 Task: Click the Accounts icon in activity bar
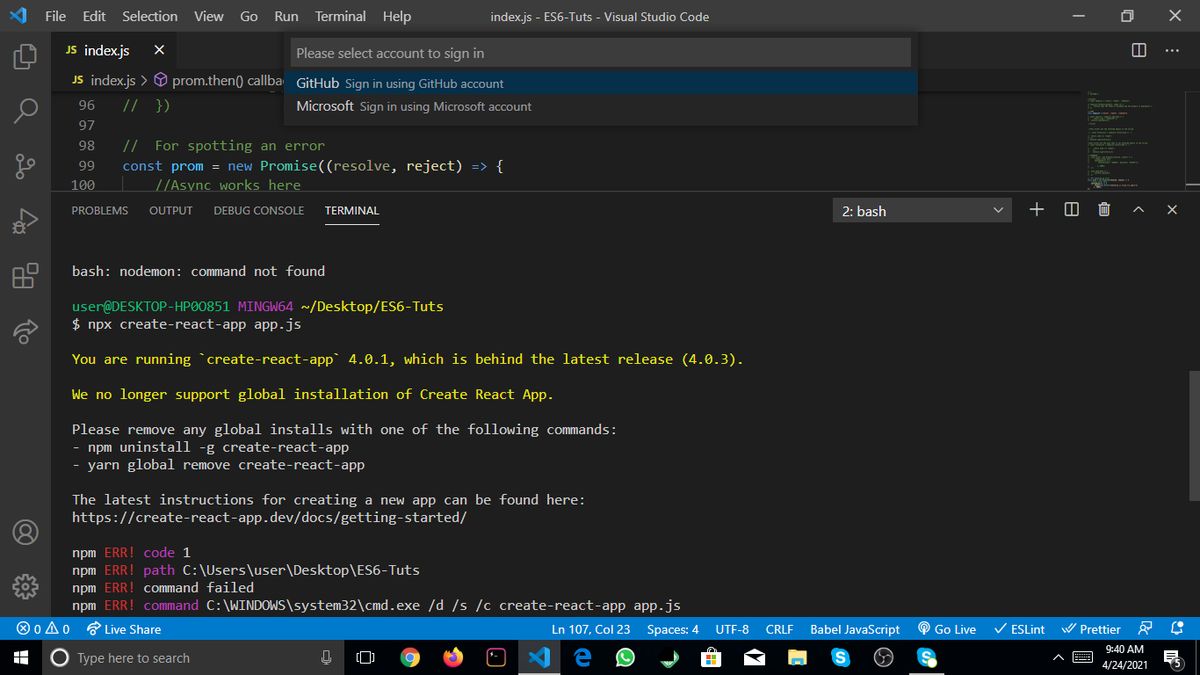(26, 531)
